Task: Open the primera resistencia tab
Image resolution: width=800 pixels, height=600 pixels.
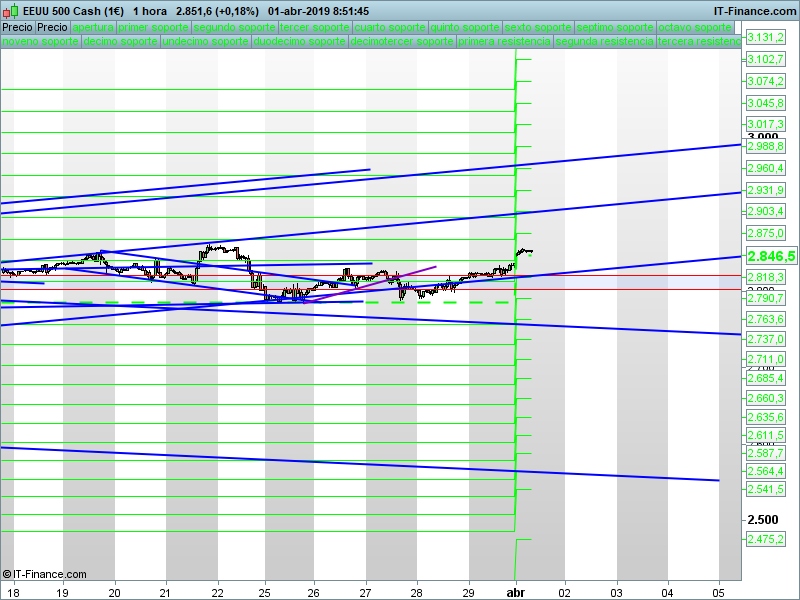Action: (503, 43)
